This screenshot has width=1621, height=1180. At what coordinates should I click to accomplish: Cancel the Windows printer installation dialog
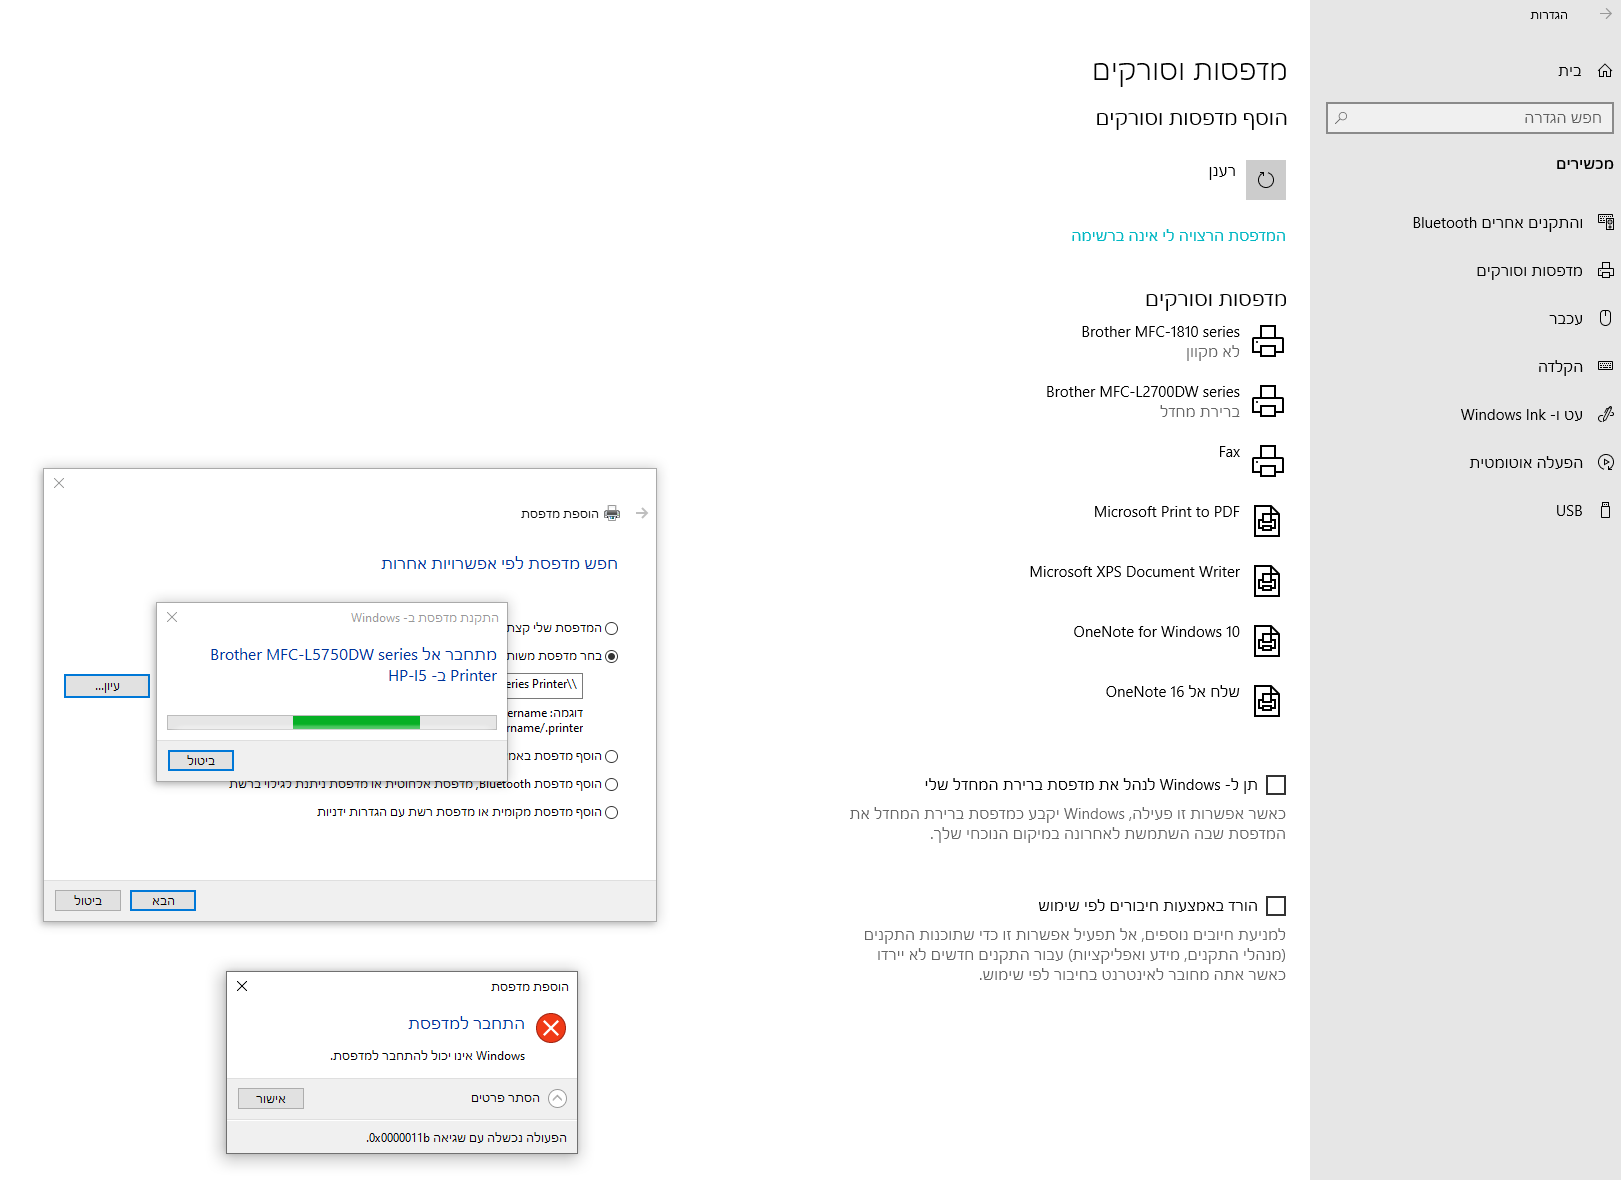[x=201, y=761]
